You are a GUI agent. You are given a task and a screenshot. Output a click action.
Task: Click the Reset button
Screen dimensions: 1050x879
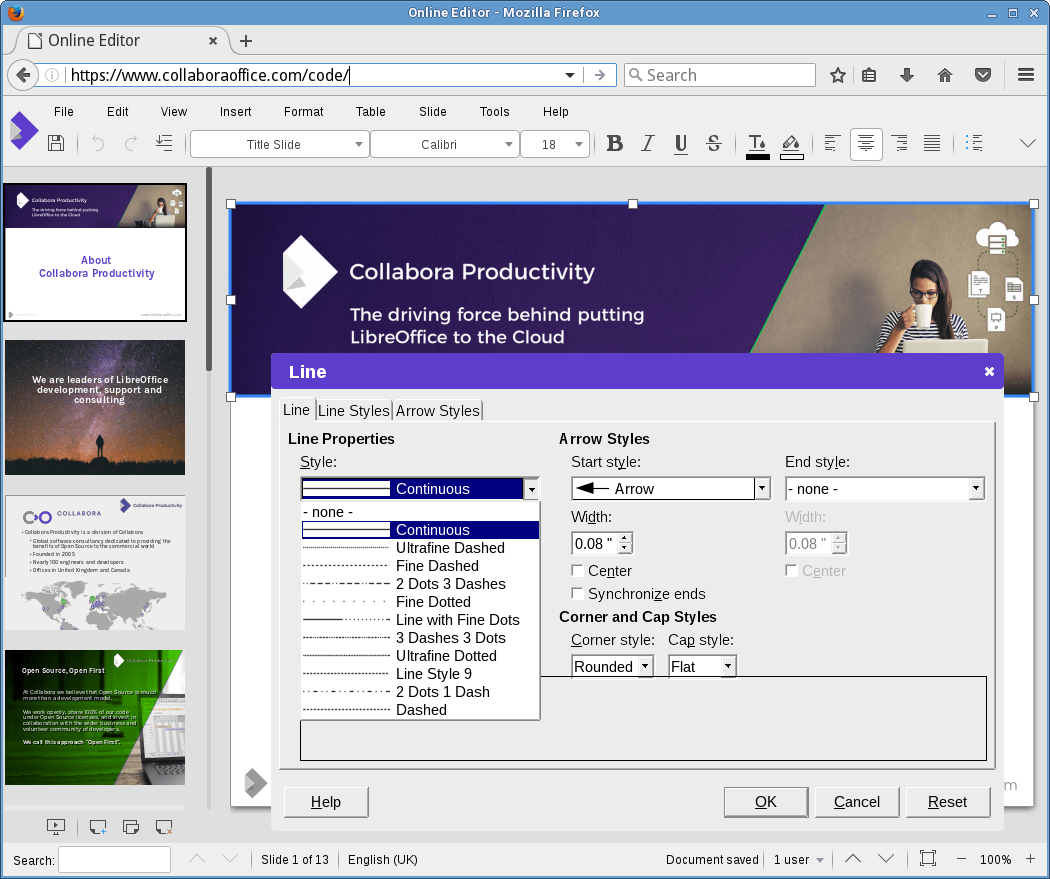pos(947,802)
